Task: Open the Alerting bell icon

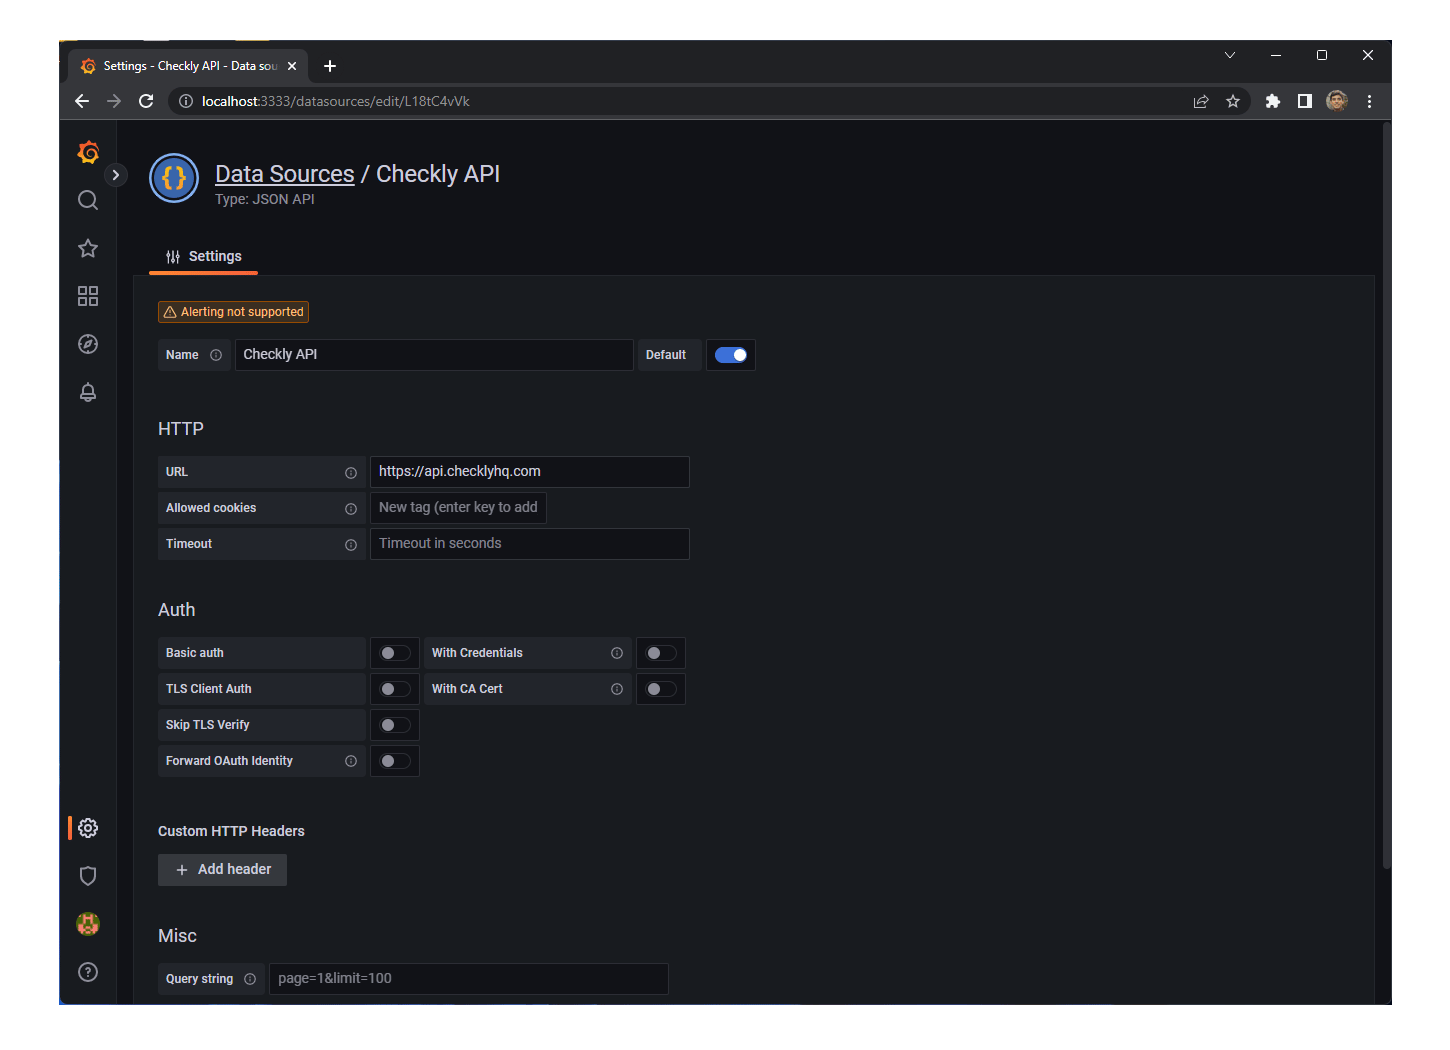Action: (88, 392)
